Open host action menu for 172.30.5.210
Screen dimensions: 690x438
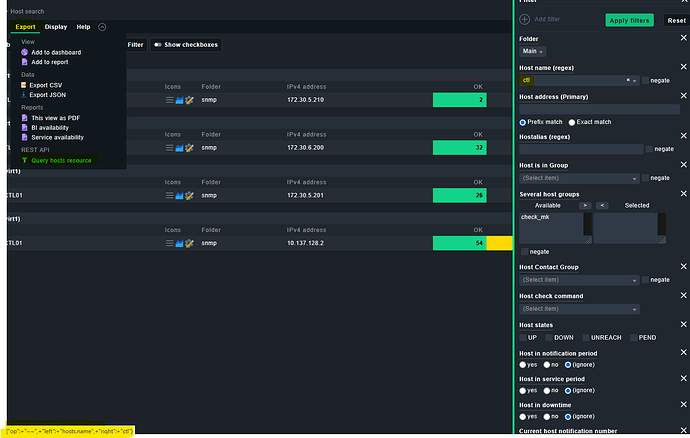(169, 100)
